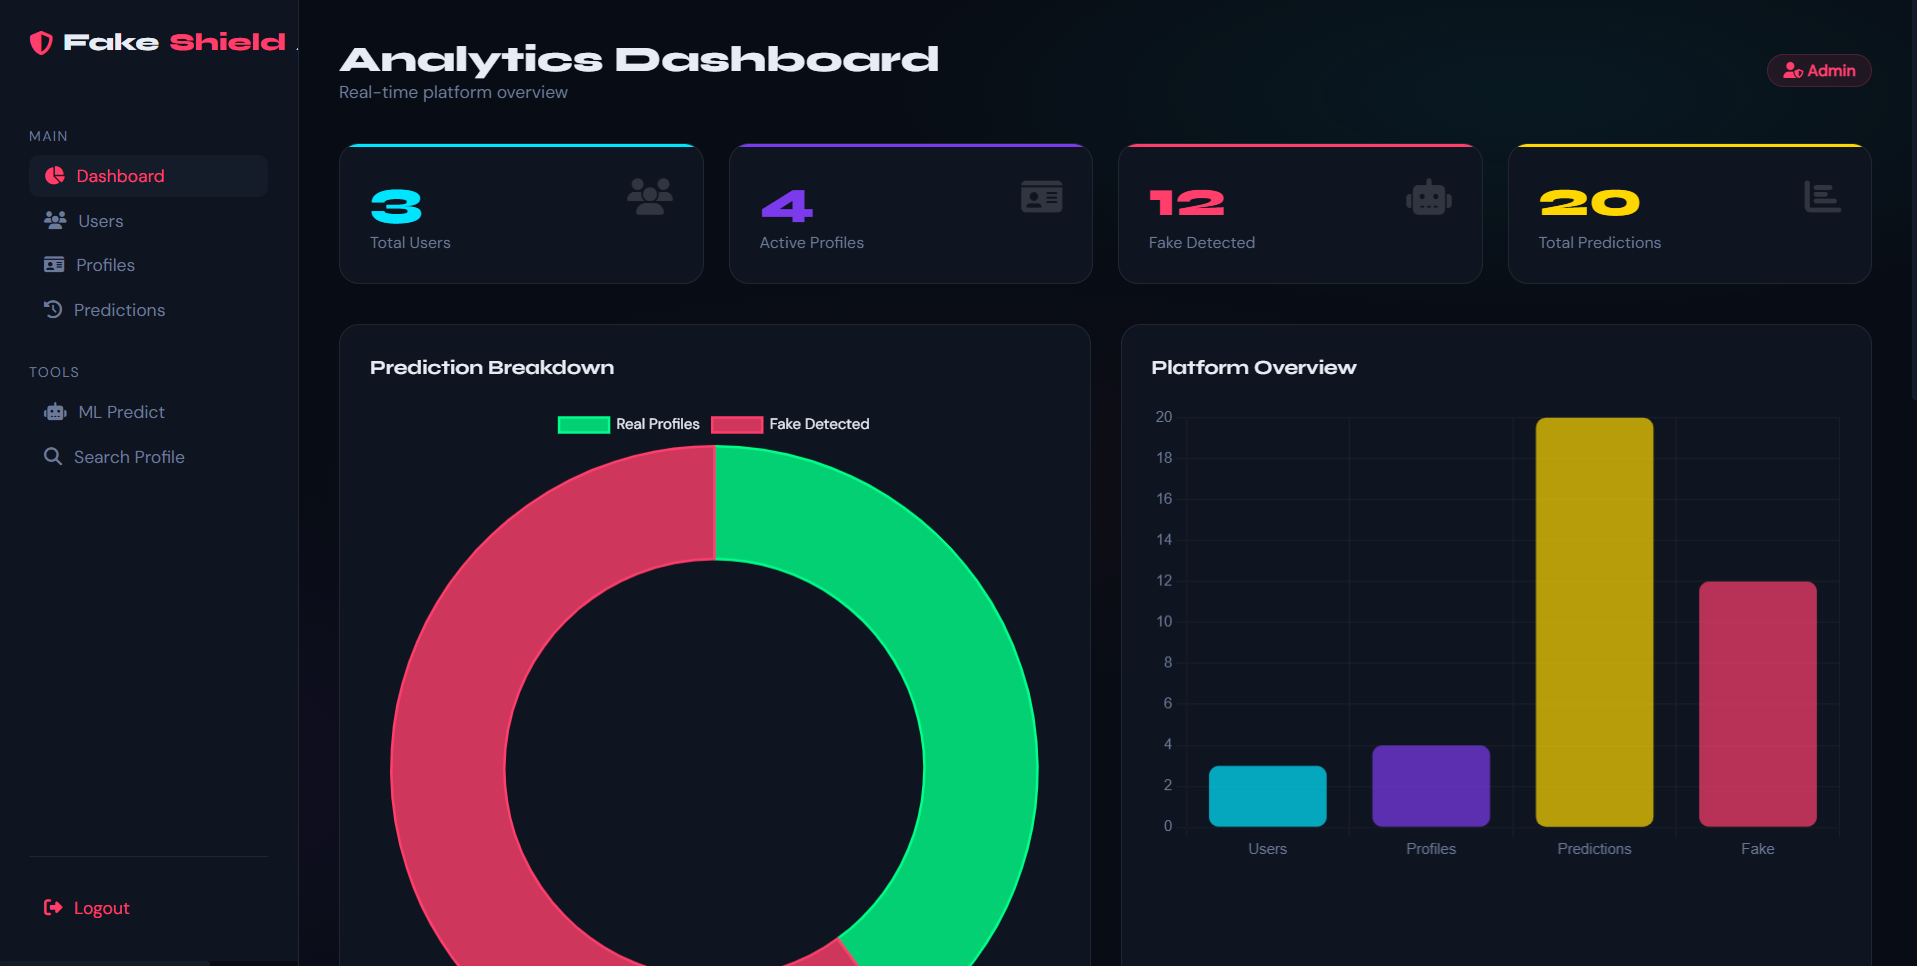
Task: Click the ML Predict robot icon
Action: [x=55, y=412]
